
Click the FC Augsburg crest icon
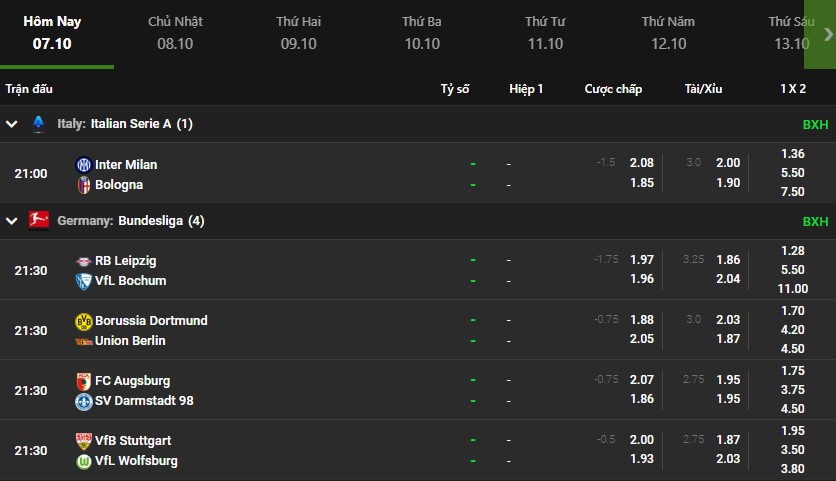[x=83, y=381]
